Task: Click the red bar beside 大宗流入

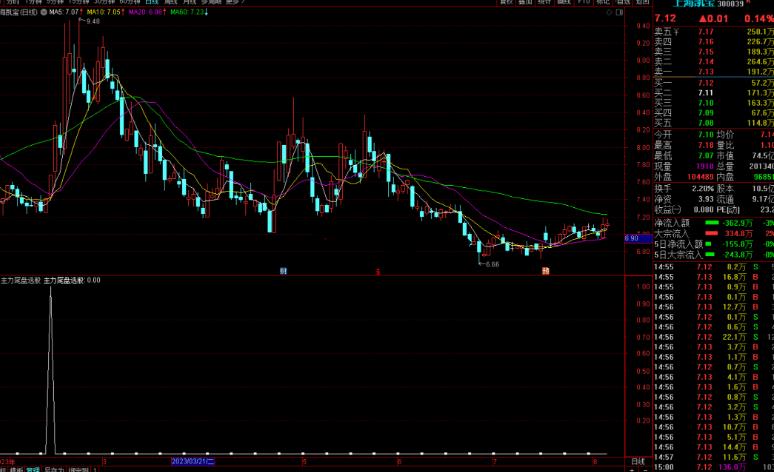Action: (x=712, y=233)
